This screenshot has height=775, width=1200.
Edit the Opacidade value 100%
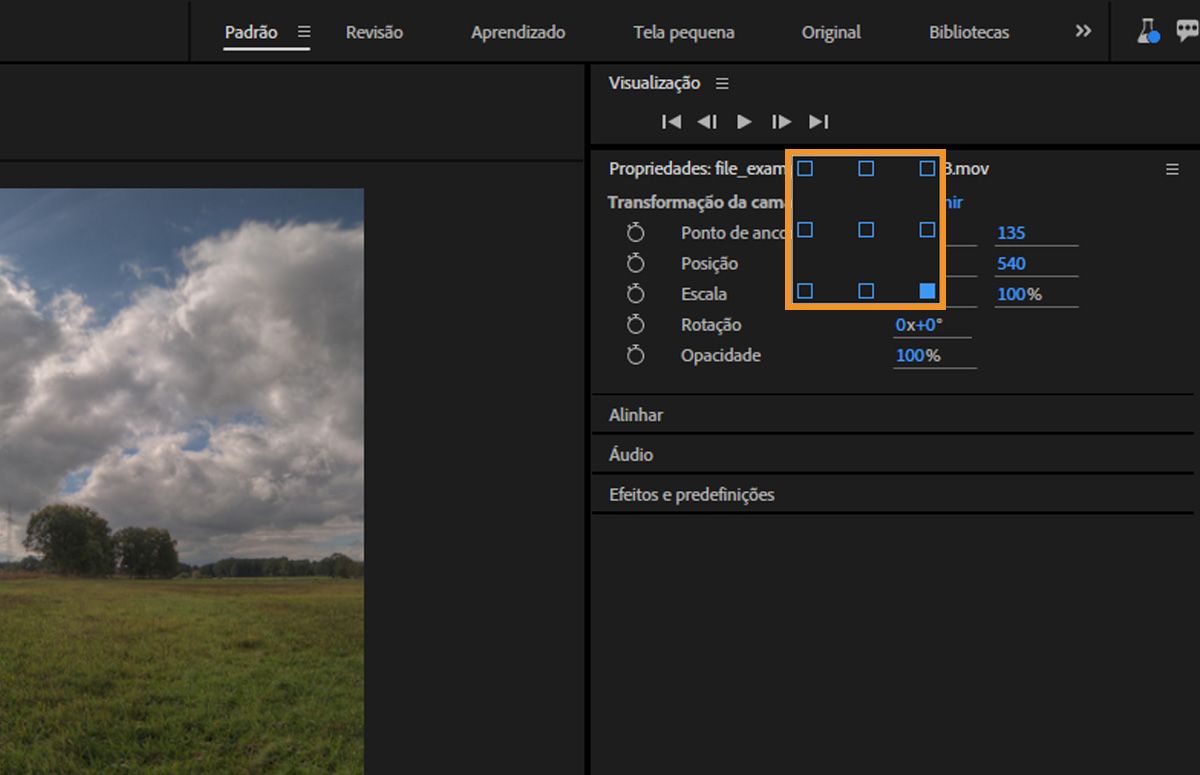click(918, 356)
